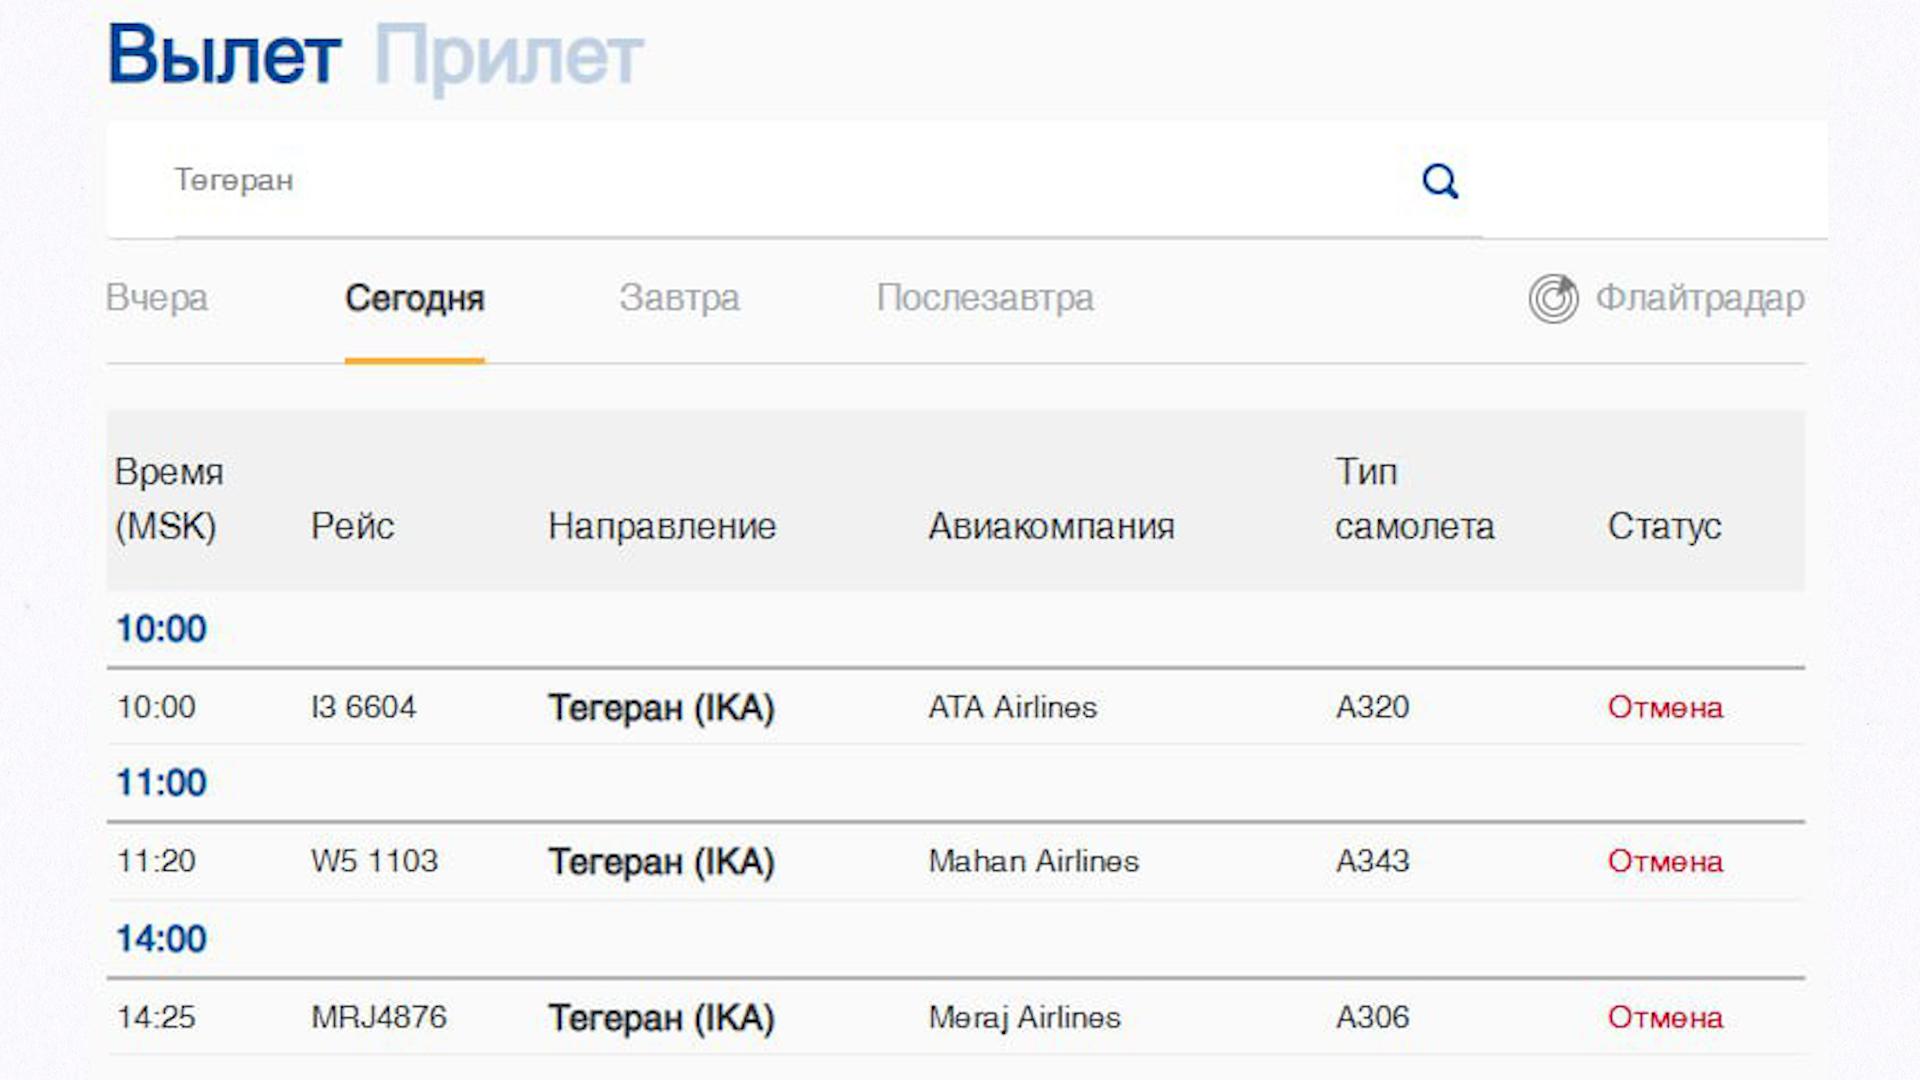Open flight W5 1103 row
The image size is (1920, 1080).
pos(374,861)
